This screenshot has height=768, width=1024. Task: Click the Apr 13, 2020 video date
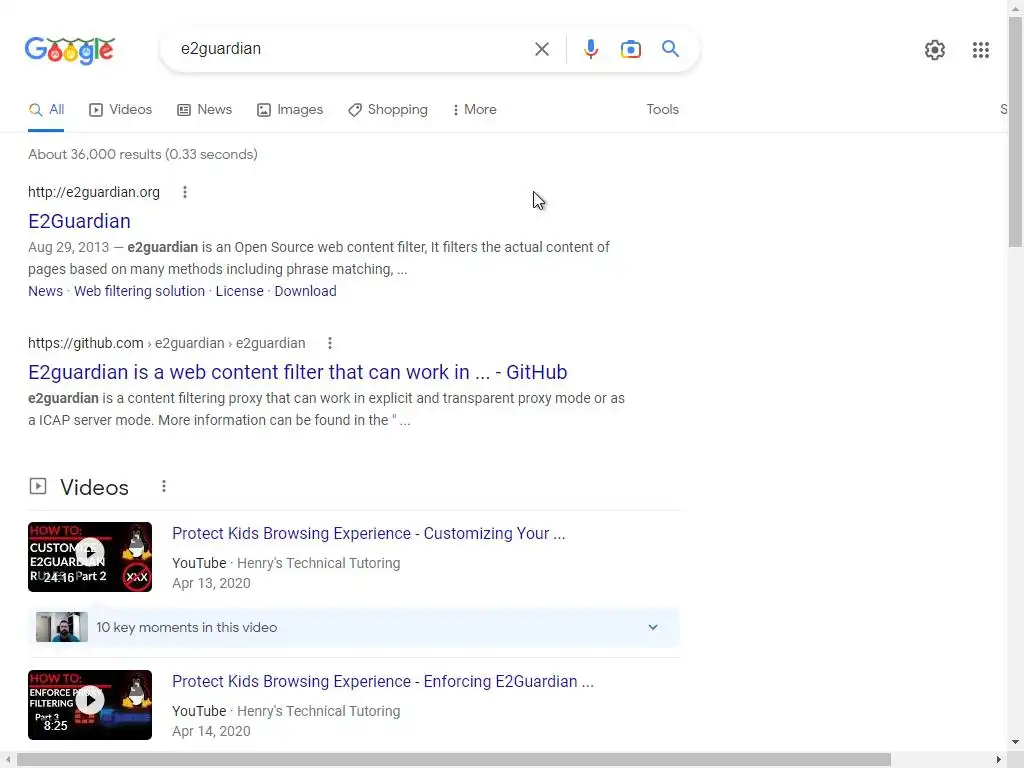point(211,583)
